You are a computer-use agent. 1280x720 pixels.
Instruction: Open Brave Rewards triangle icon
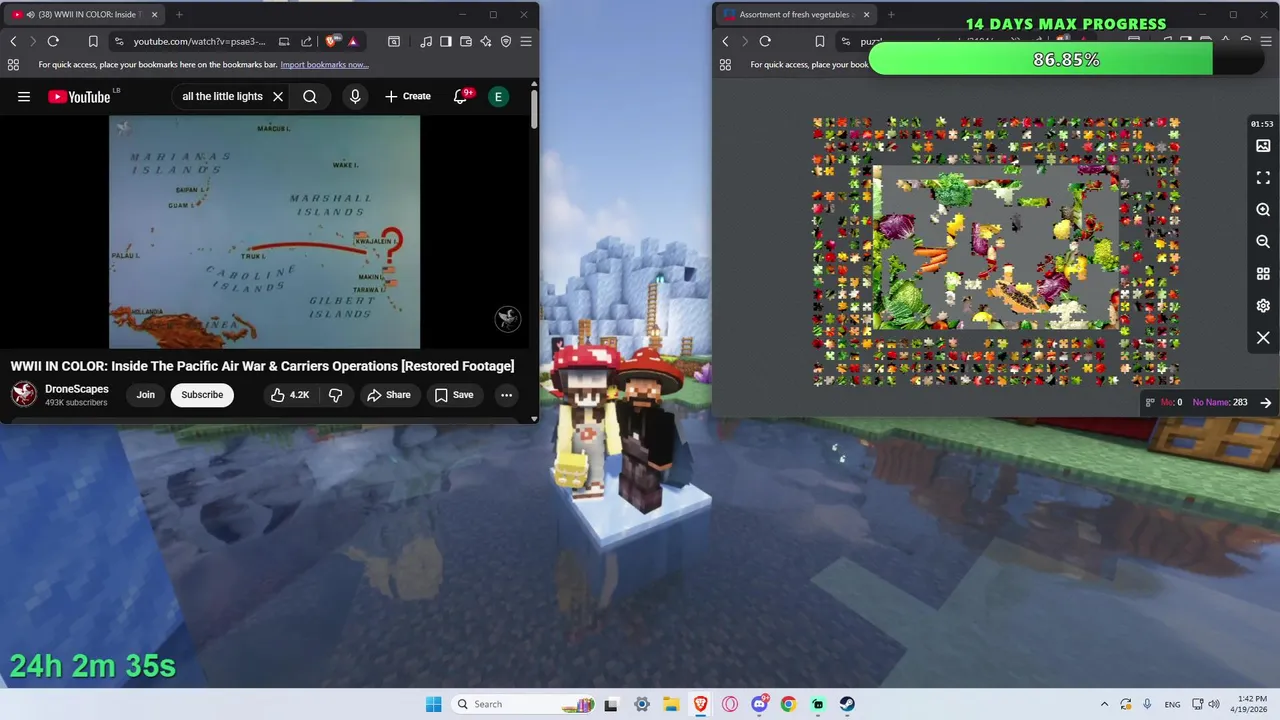click(353, 41)
